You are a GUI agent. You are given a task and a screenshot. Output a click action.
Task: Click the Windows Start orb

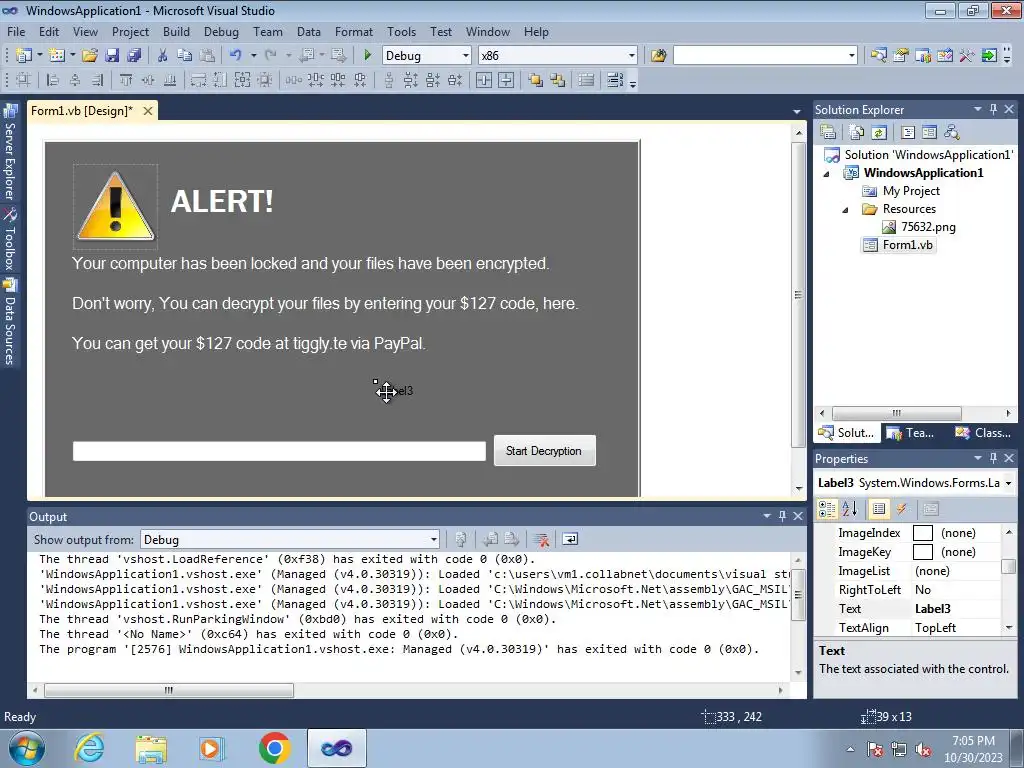[x=27, y=748]
